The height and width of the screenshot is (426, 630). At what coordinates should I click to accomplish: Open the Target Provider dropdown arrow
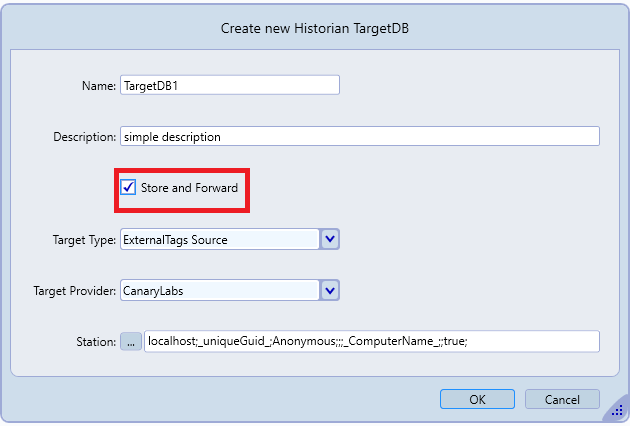331,291
